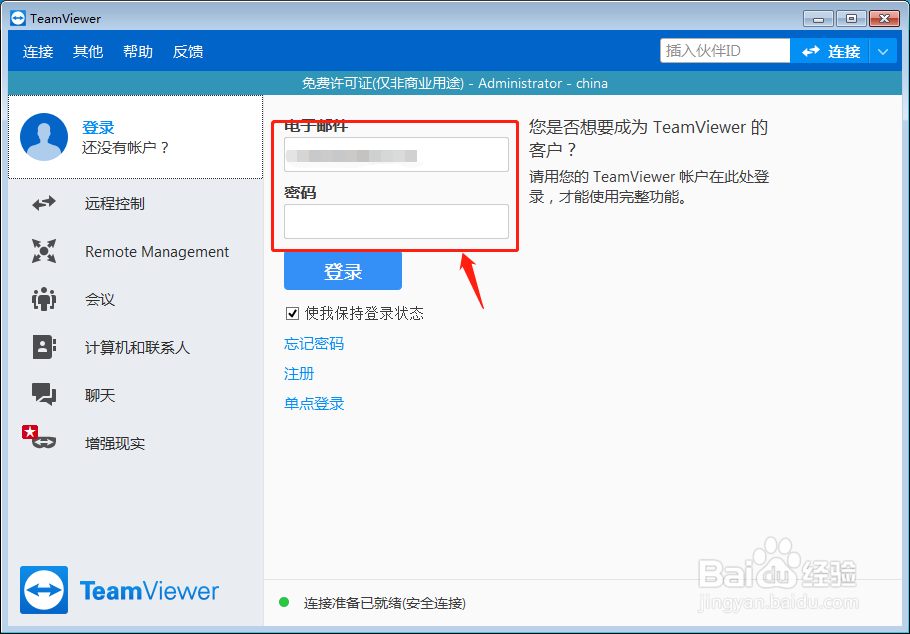Minimize the TeamViewer window
Screen dimensions: 910x634
(x=818, y=19)
